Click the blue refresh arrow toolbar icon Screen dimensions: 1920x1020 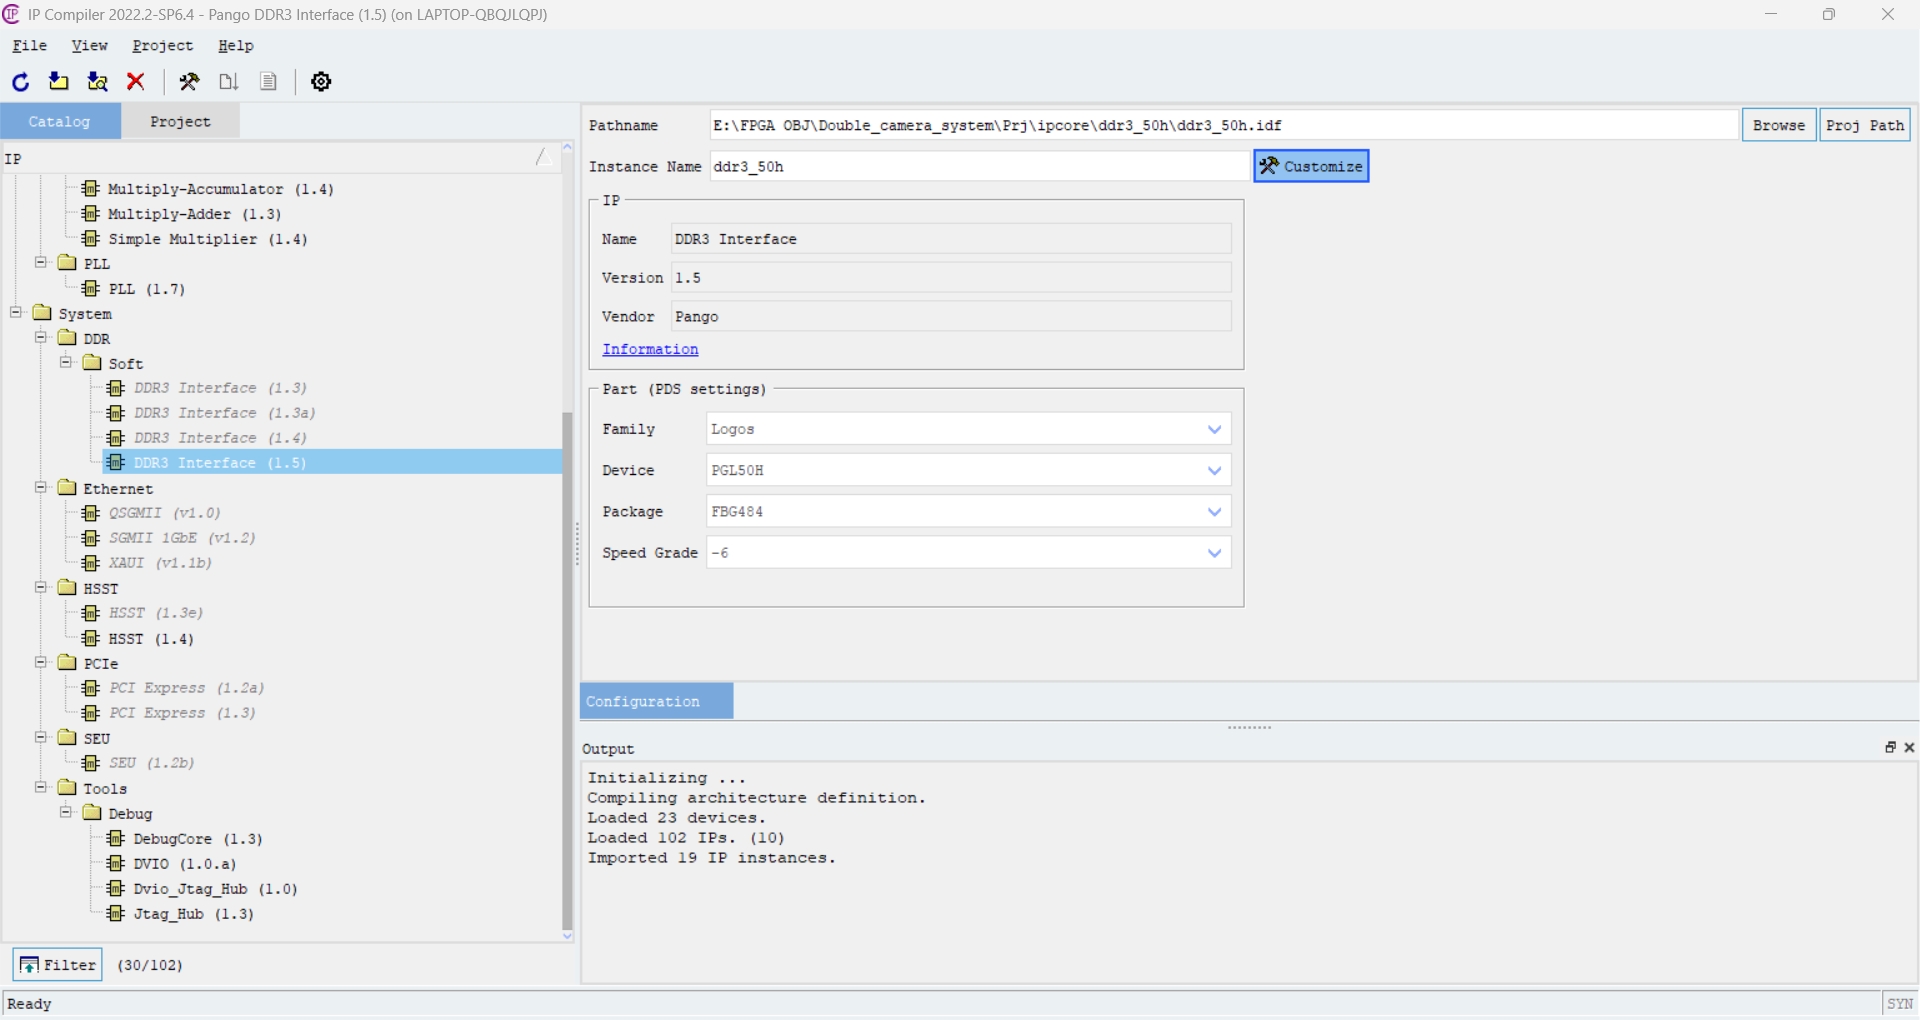tap(20, 82)
